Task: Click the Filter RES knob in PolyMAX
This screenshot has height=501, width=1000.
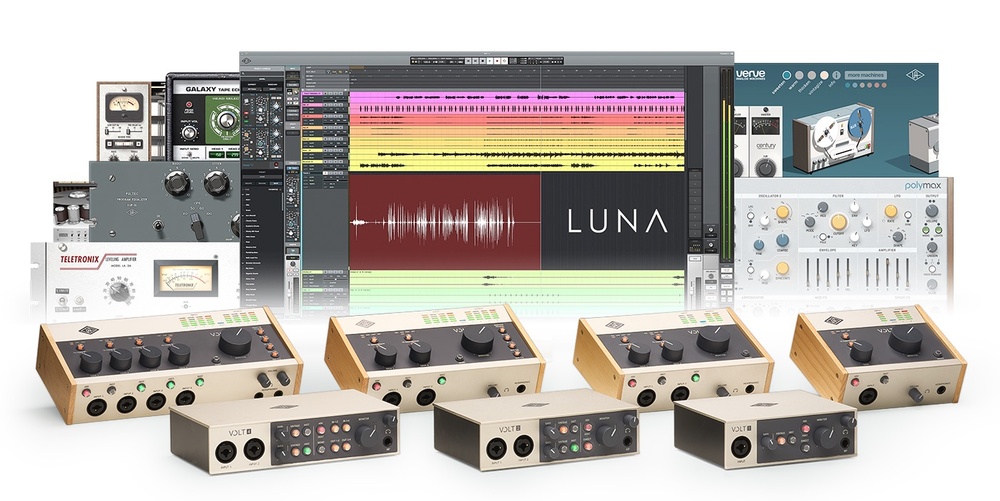Action: pos(823,207)
